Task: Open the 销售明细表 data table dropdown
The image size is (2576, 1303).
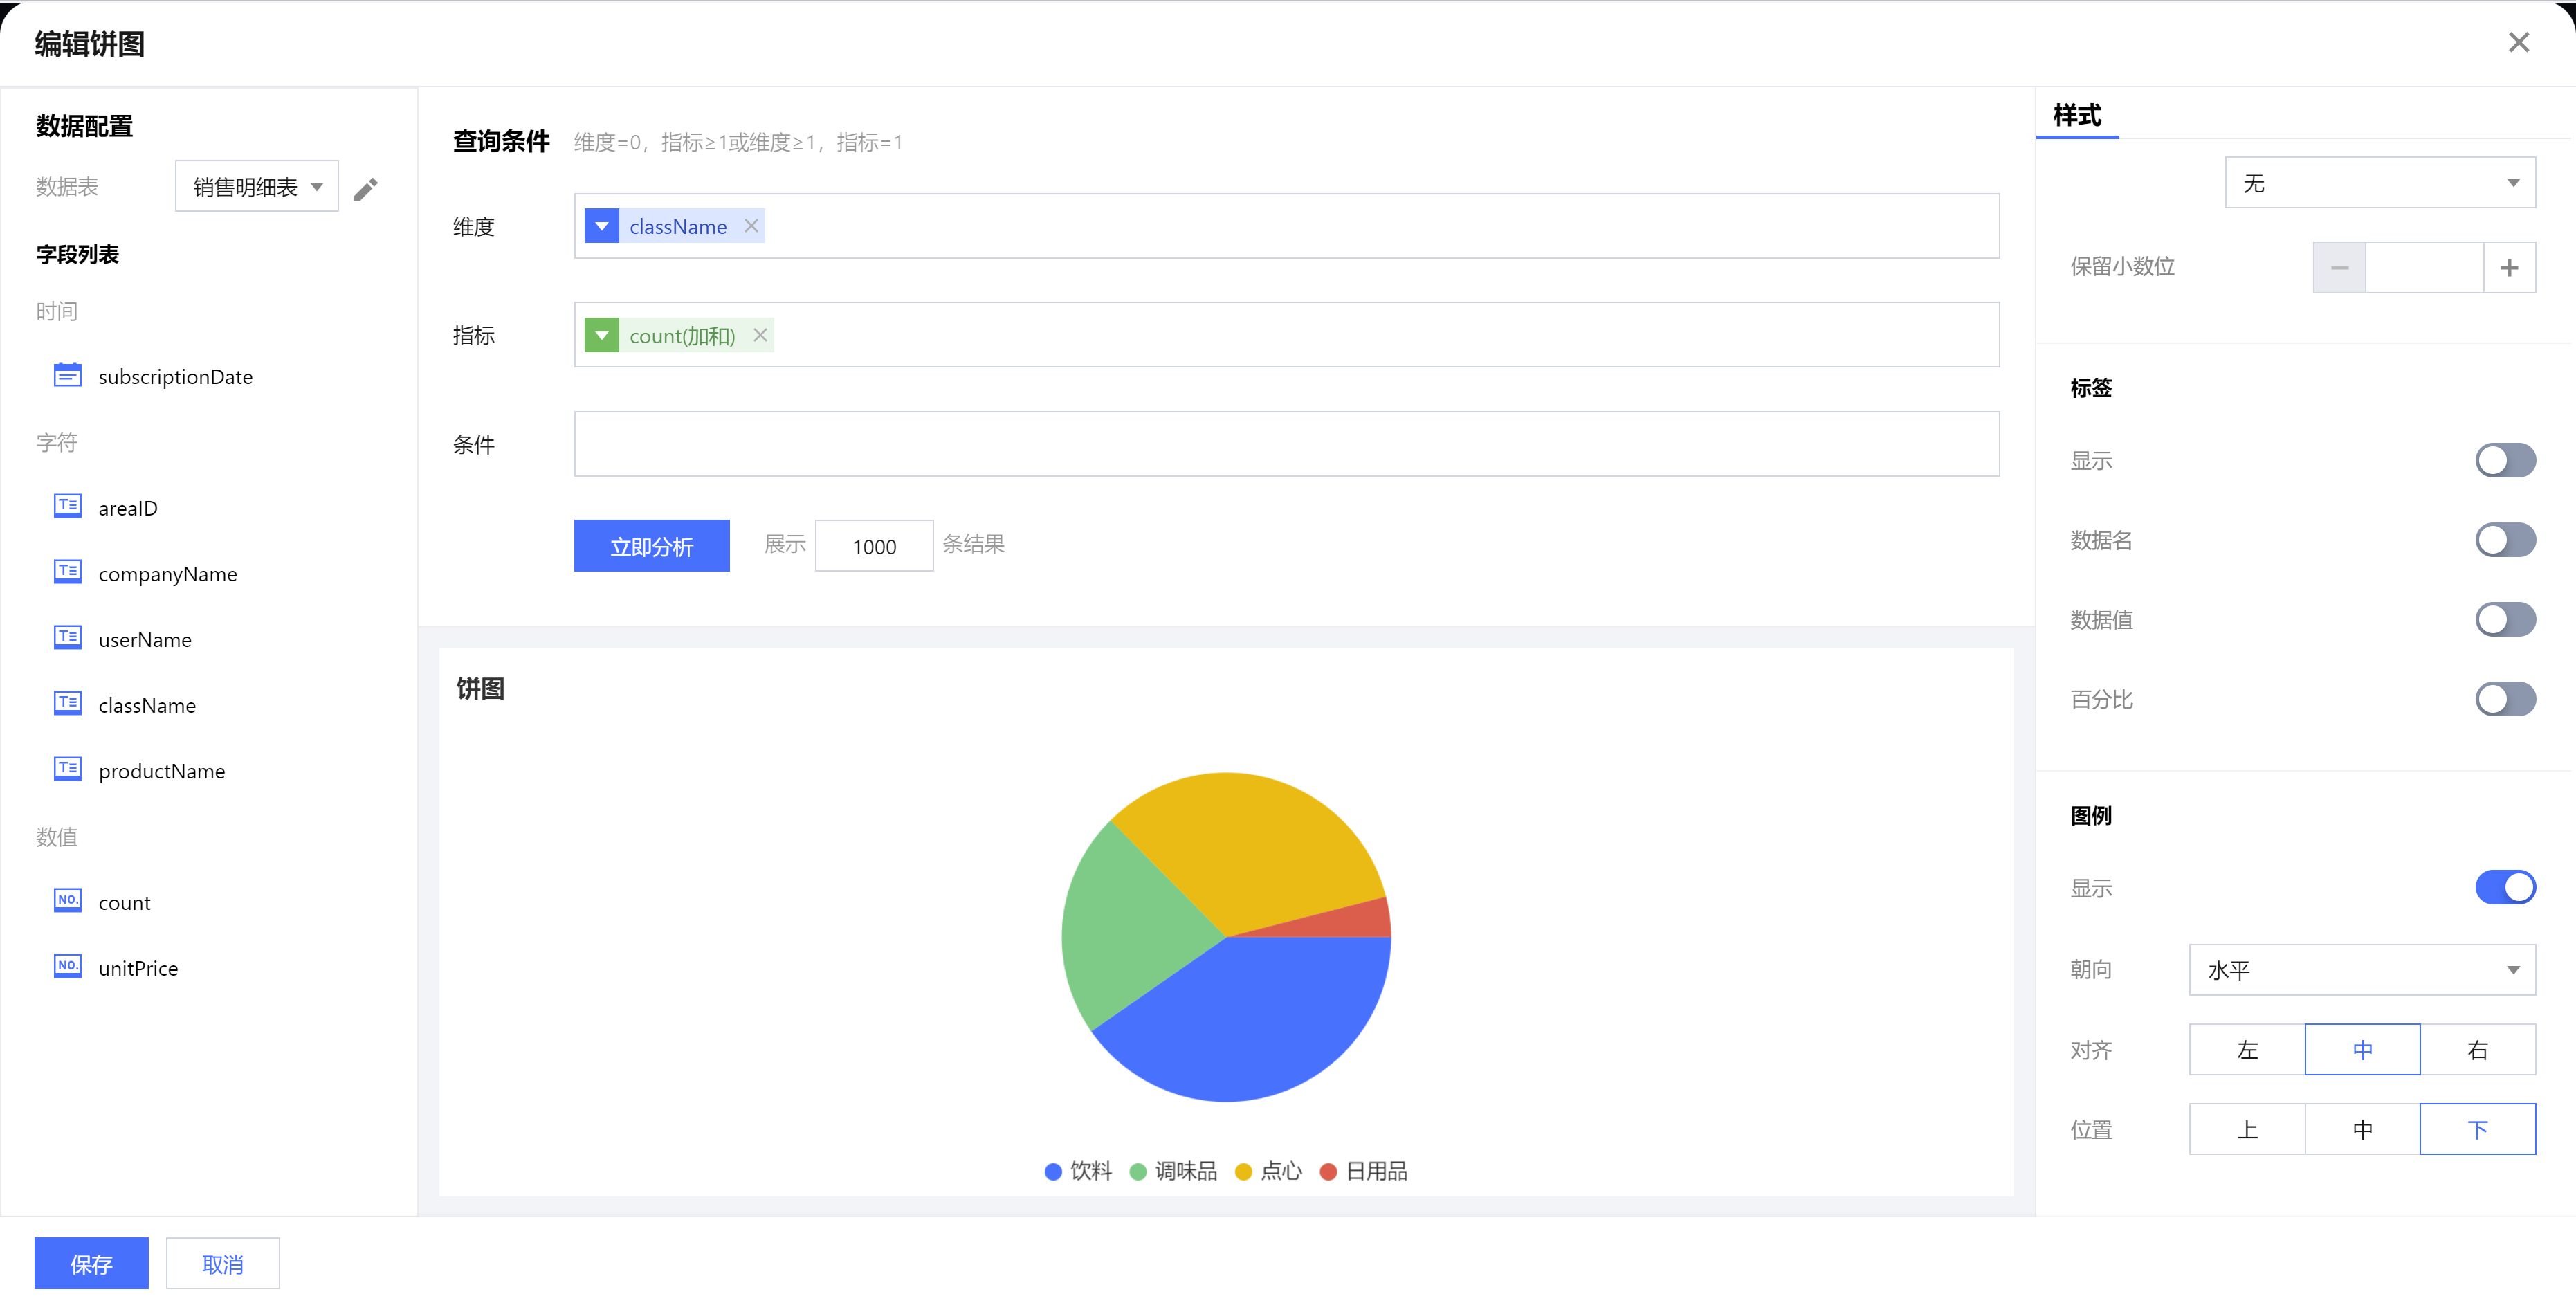Action: 257,187
